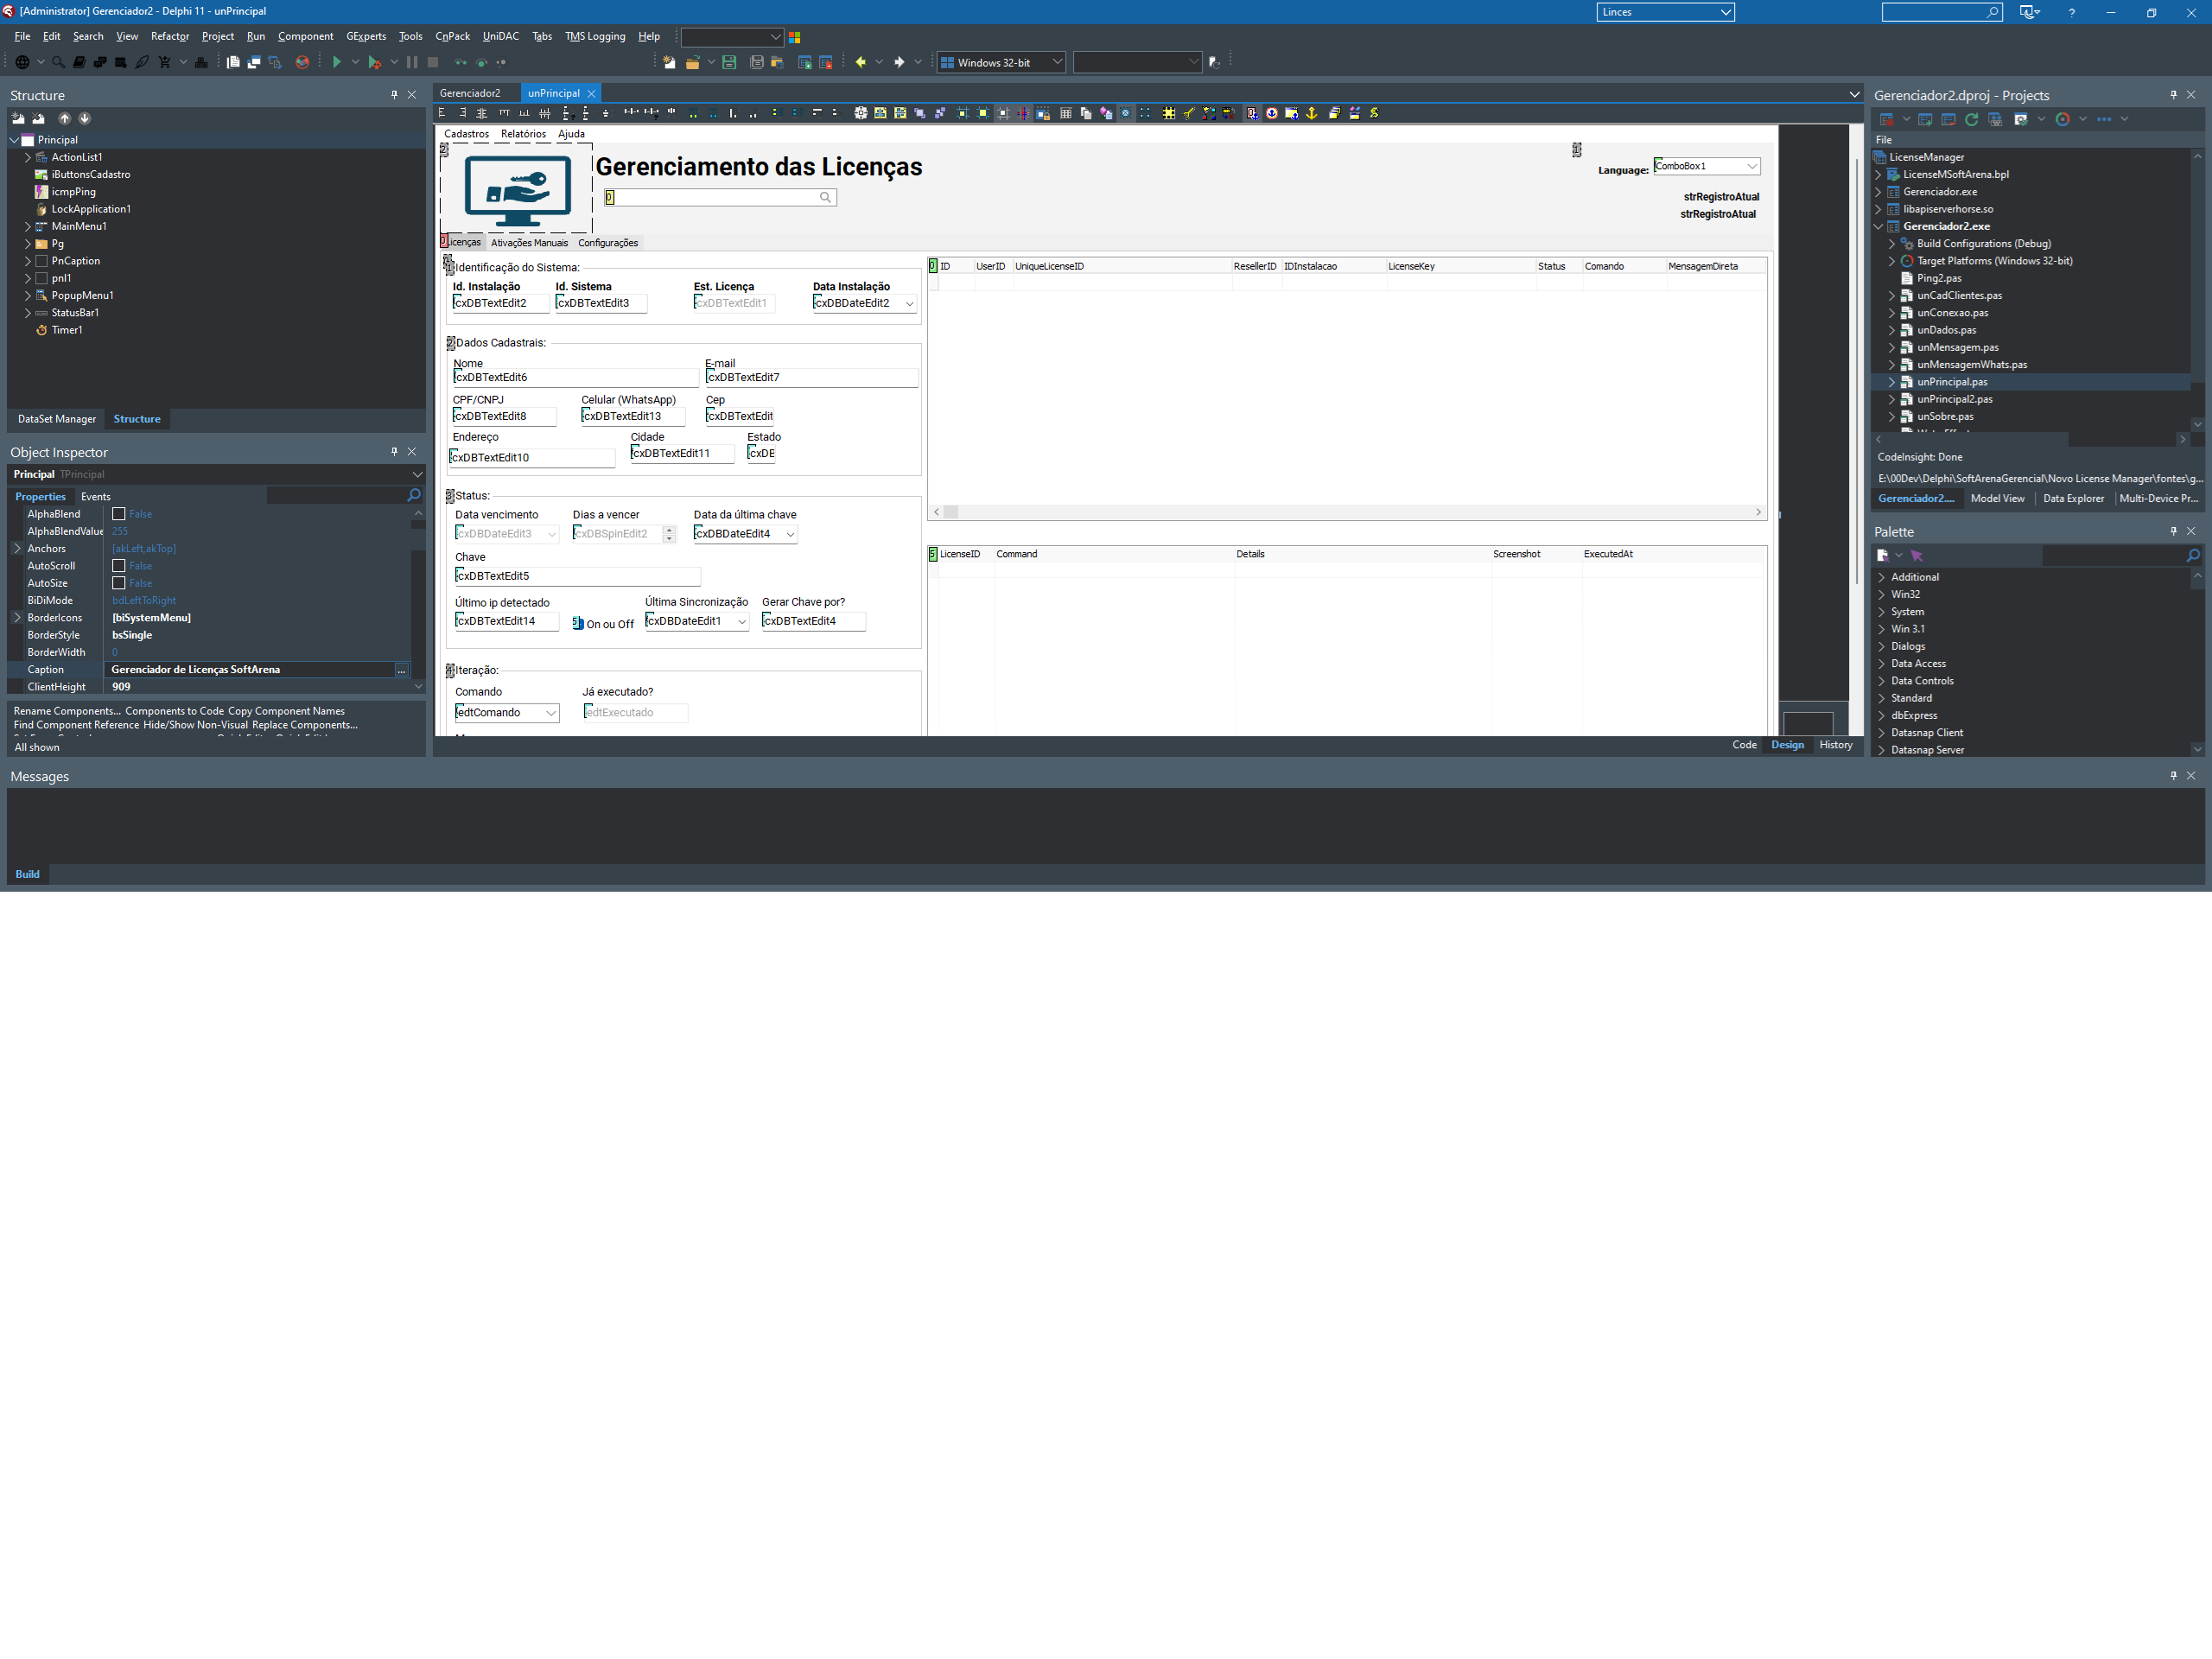
Task: Select the Events tab in Object Inspector
Action: coord(96,496)
